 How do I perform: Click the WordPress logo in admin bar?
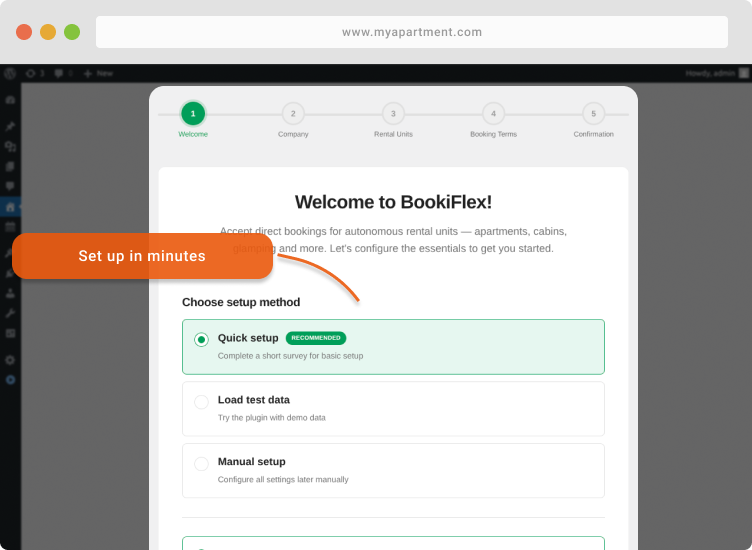pyautogui.click(x=10, y=73)
